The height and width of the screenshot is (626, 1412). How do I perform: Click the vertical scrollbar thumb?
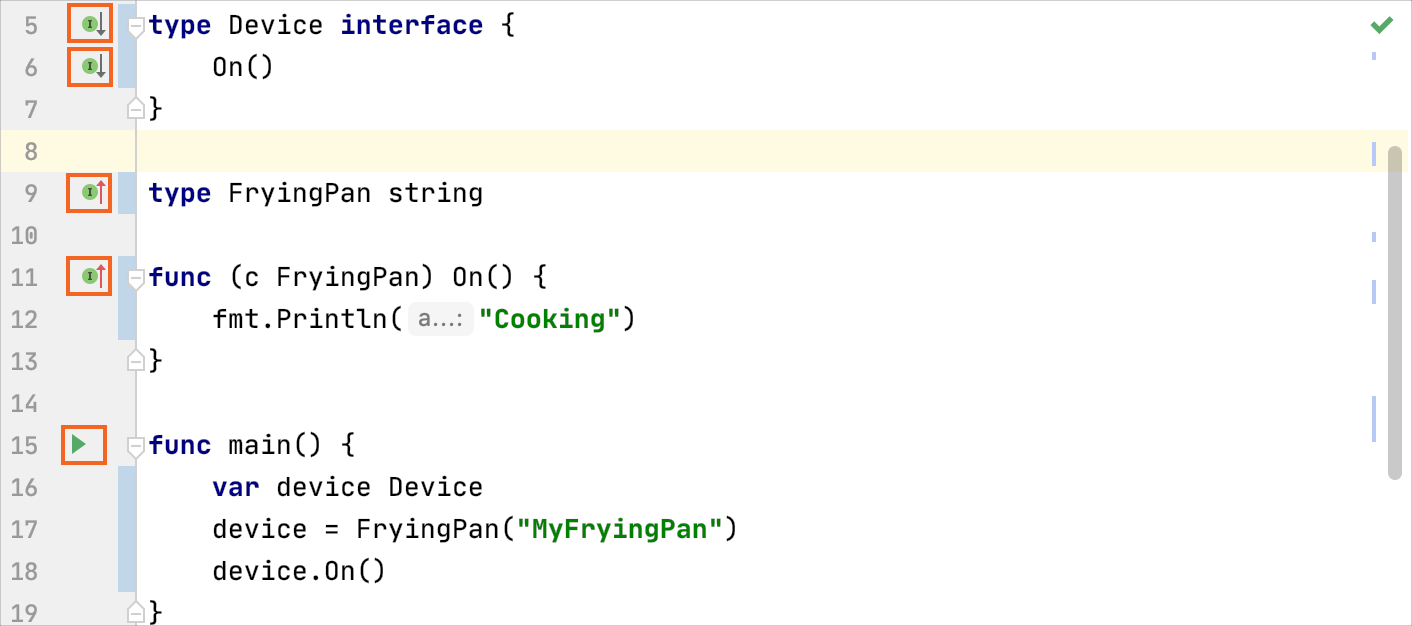tap(1394, 312)
